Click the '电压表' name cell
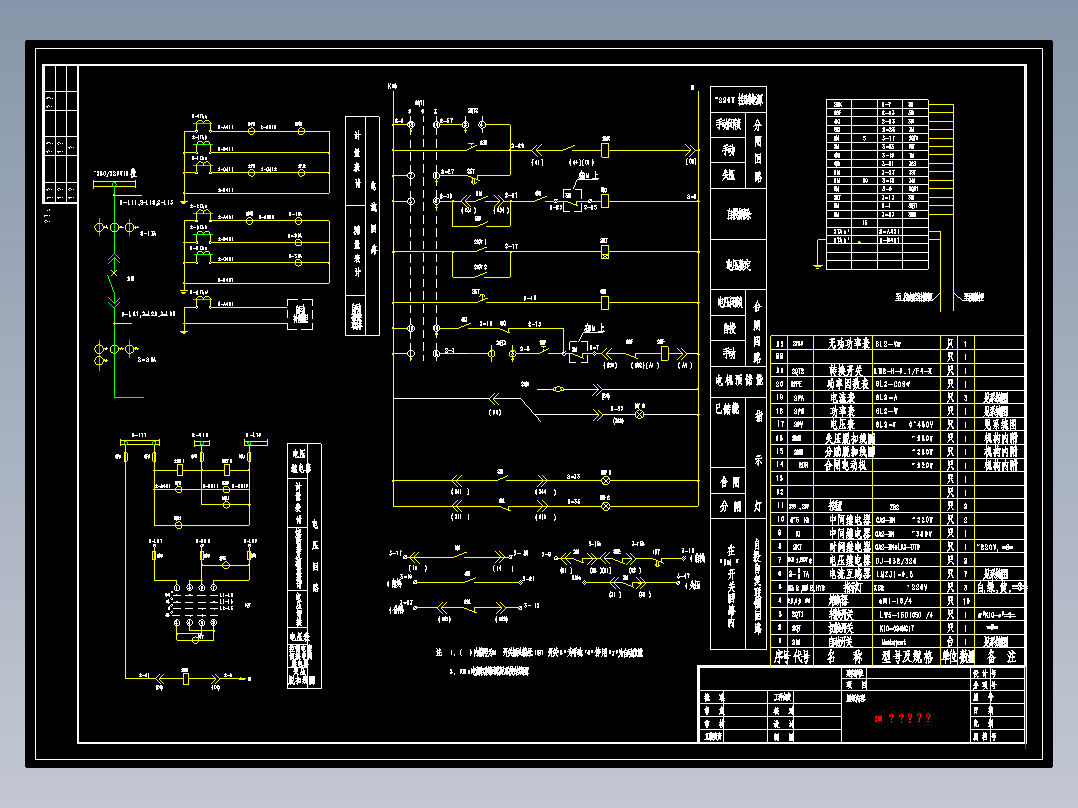Viewport: 1078px width, 808px height. click(842, 424)
